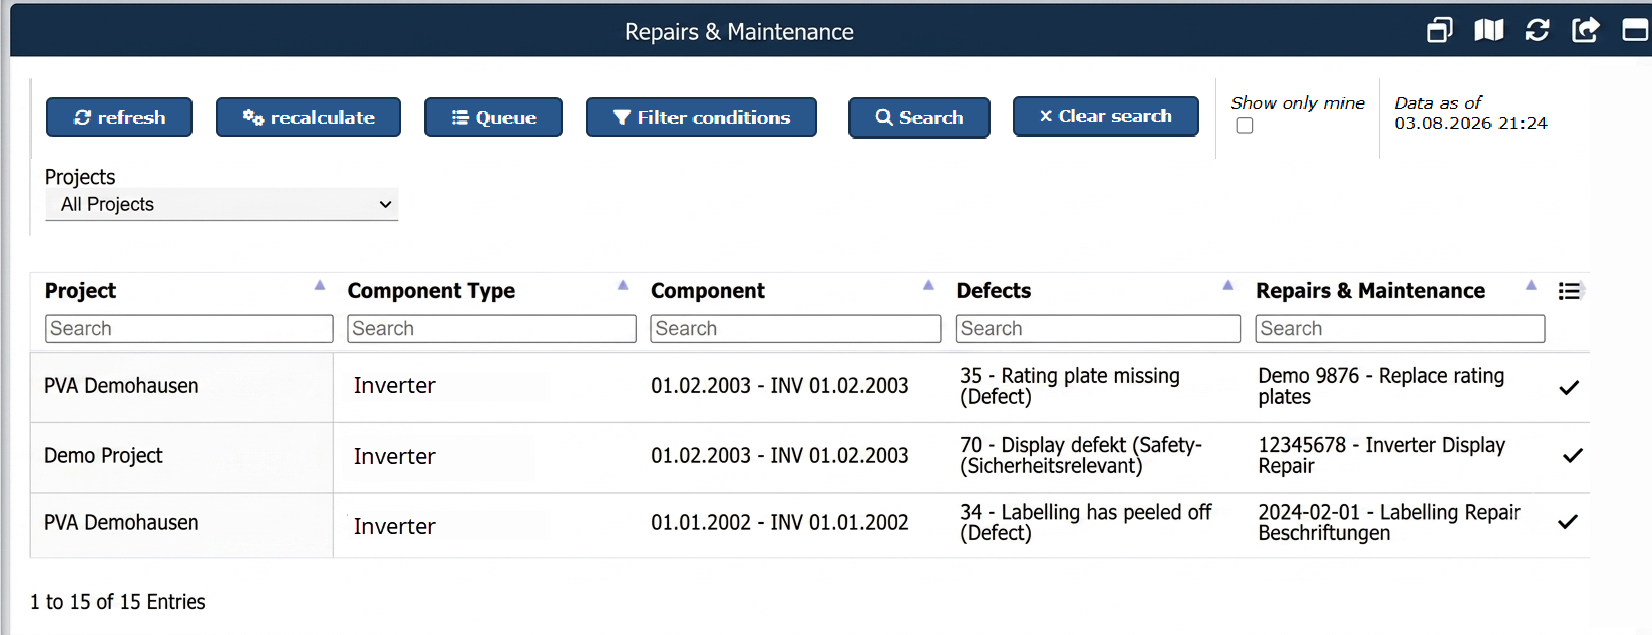The width and height of the screenshot is (1652, 635).
Task: Toggle the Show only mine checkbox
Action: tap(1245, 125)
